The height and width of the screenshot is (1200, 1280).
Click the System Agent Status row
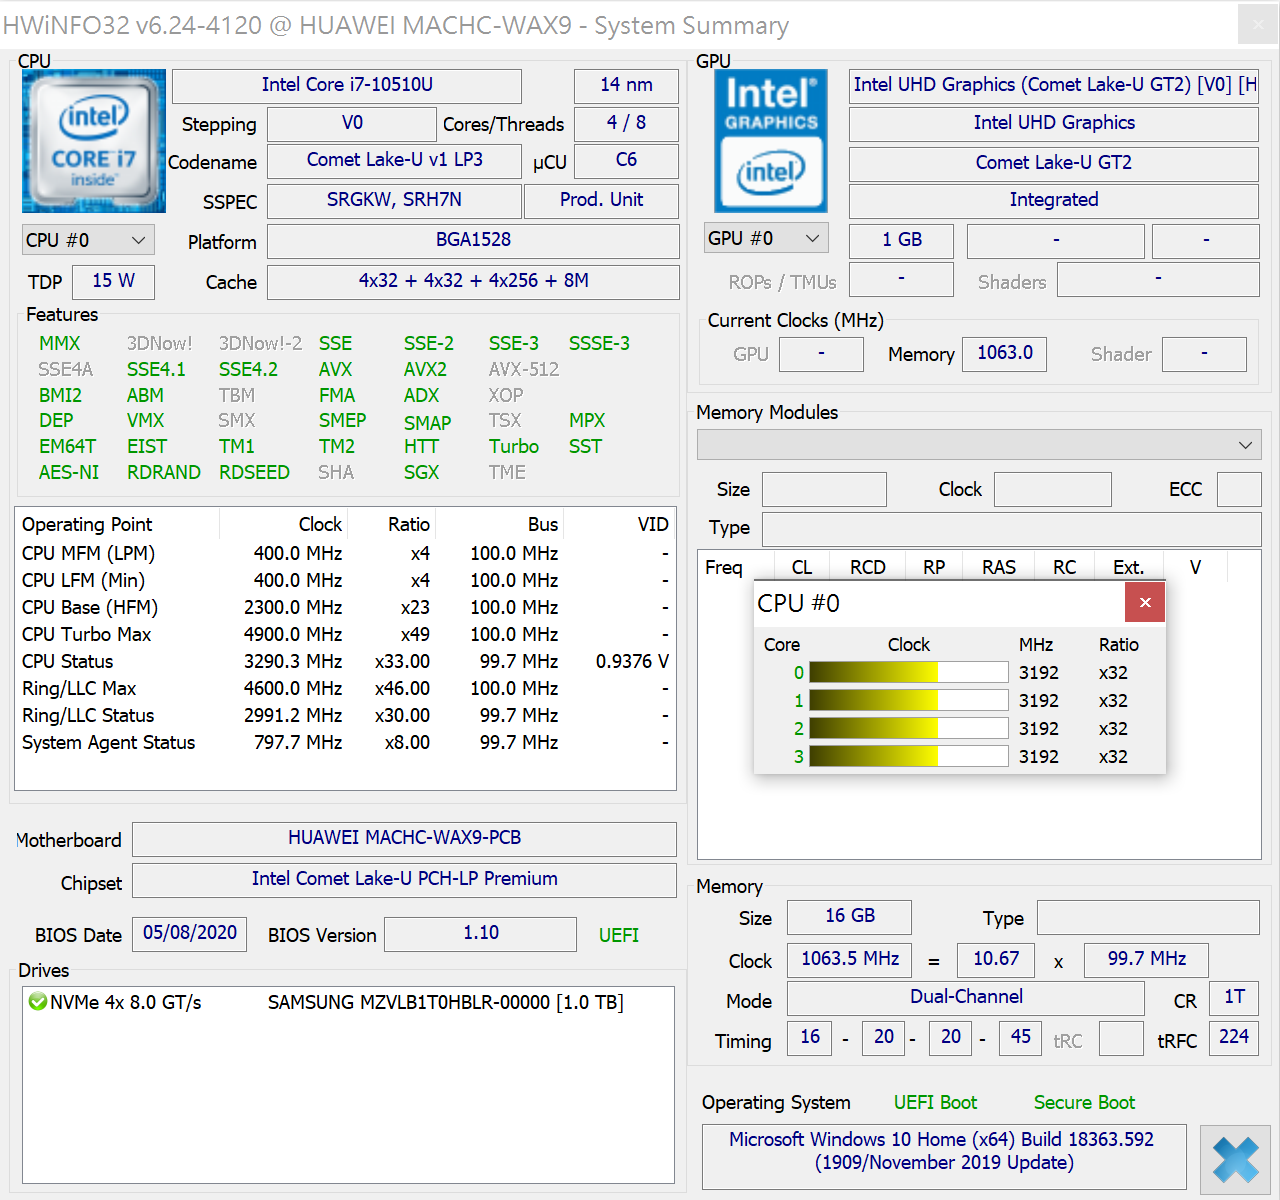pos(346,742)
